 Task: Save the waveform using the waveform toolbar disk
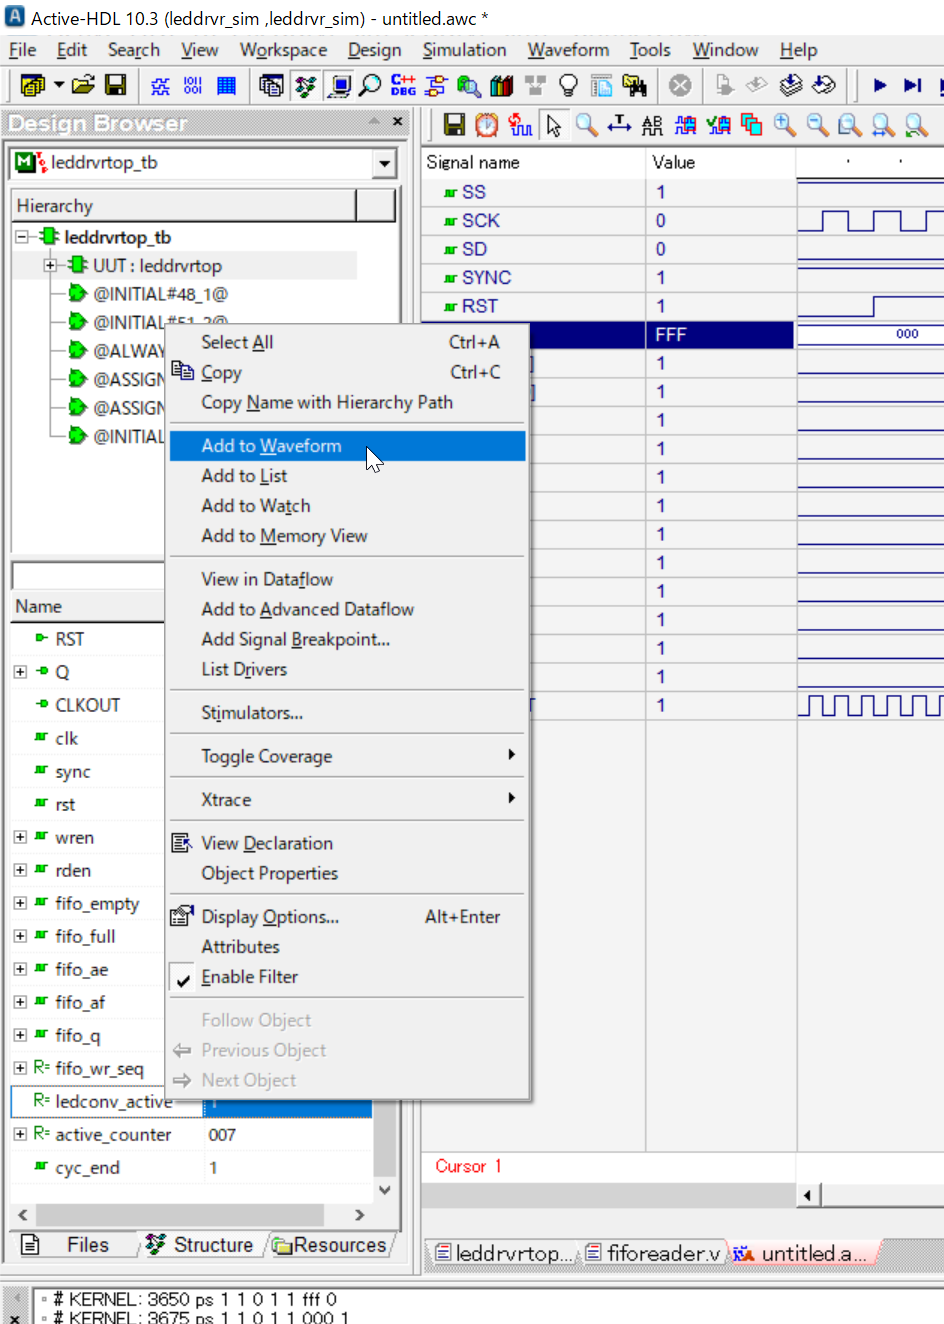coord(454,124)
